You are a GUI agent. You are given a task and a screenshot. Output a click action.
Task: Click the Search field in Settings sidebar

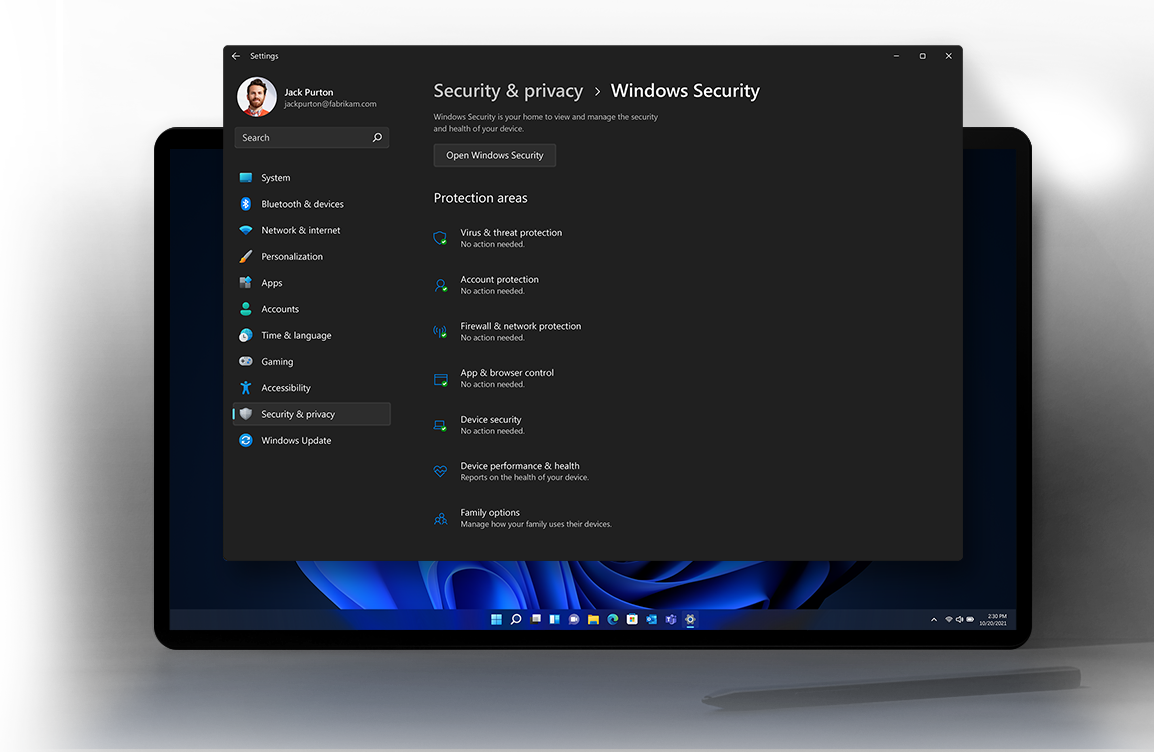pyautogui.click(x=311, y=138)
